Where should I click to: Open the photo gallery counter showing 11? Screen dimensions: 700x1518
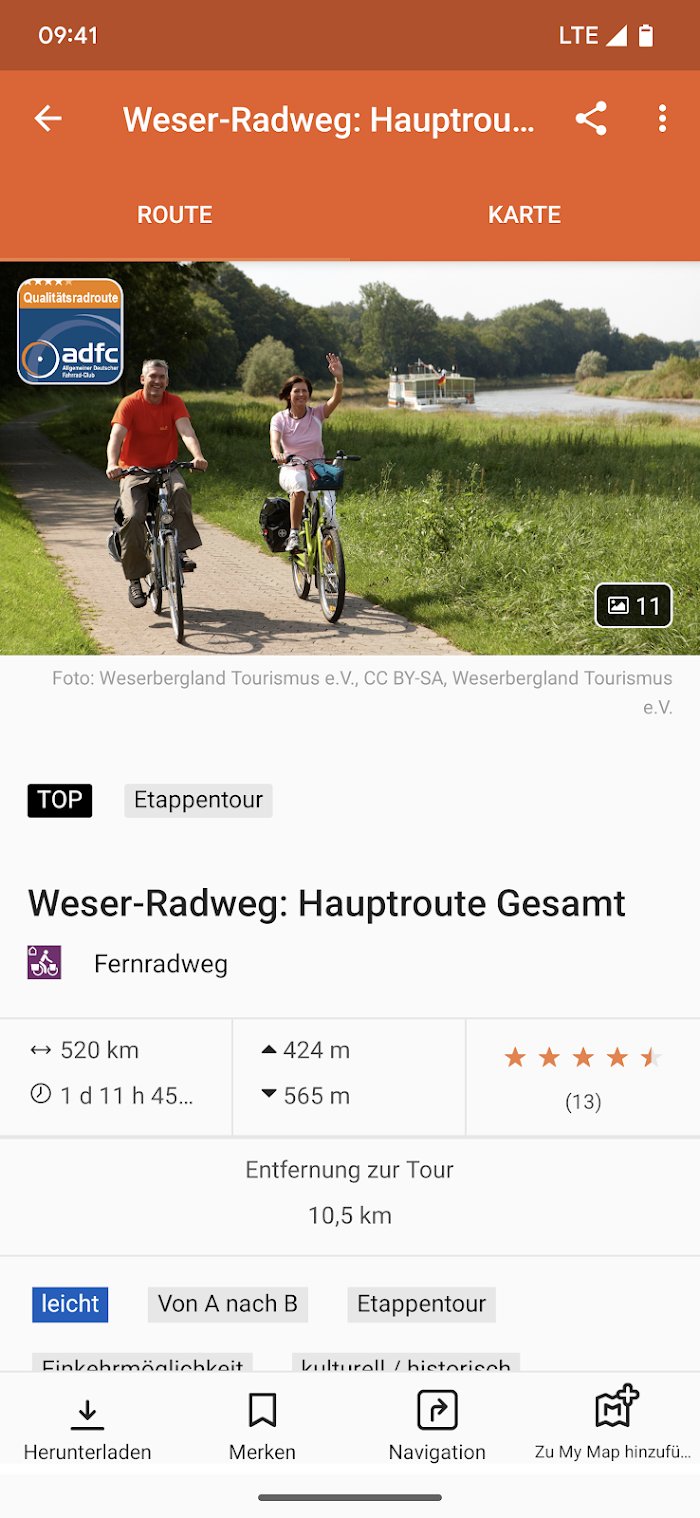634,605
